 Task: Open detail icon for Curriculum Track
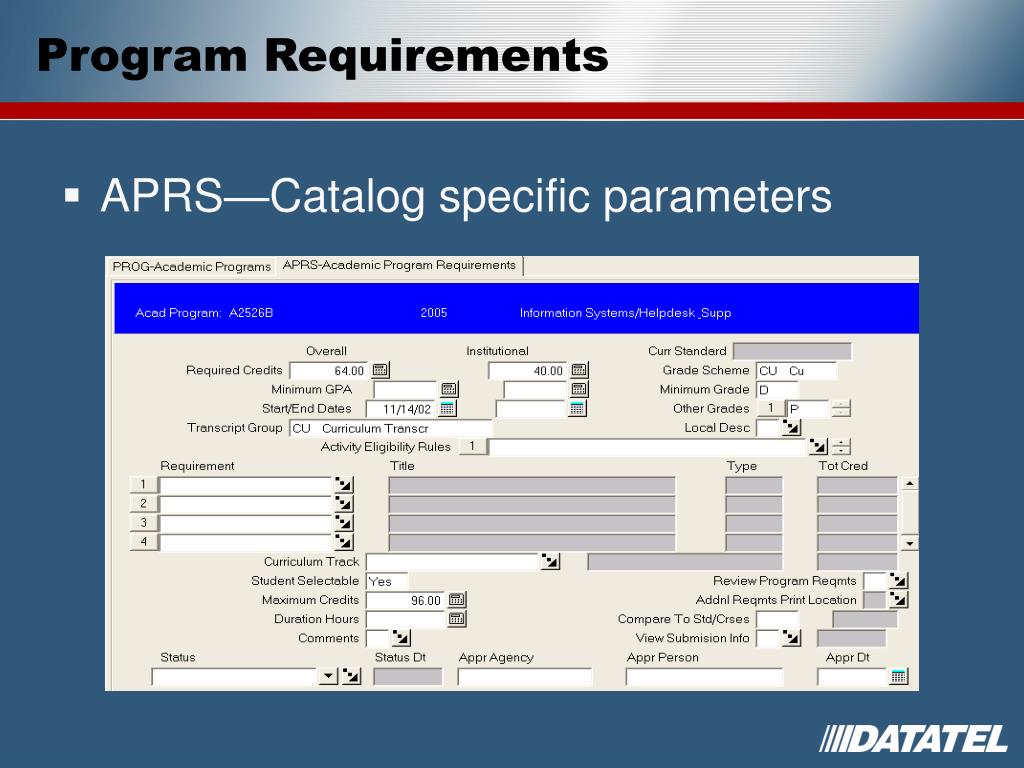(x=551, y=561)
